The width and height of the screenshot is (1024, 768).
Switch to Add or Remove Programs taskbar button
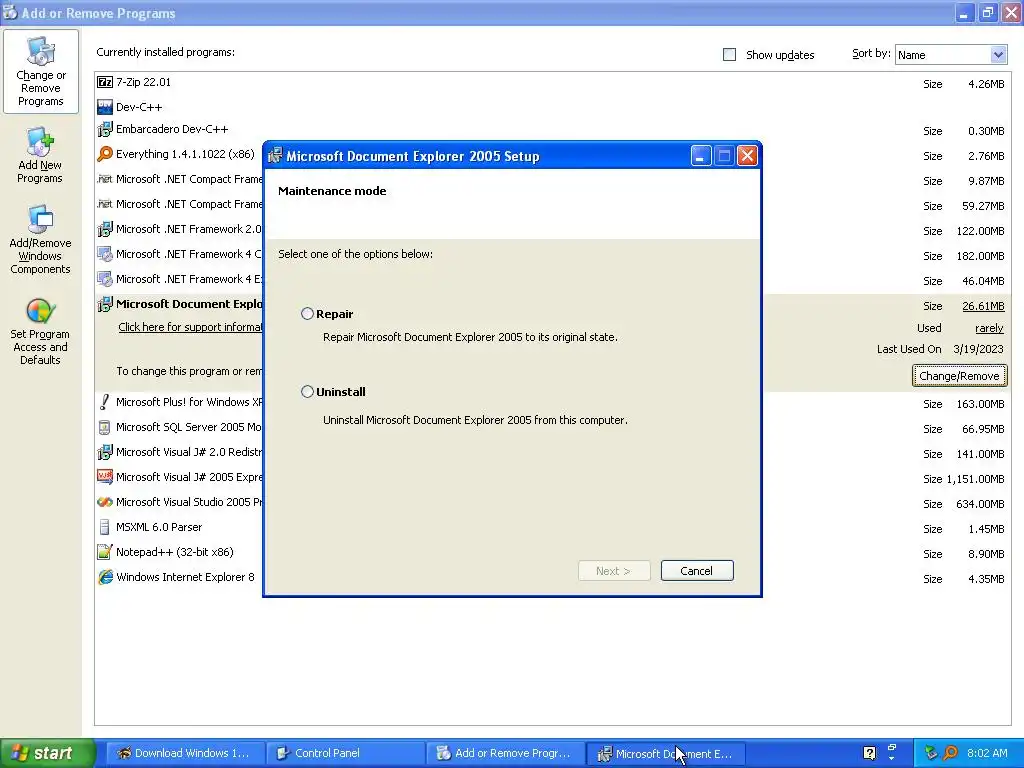505,753
